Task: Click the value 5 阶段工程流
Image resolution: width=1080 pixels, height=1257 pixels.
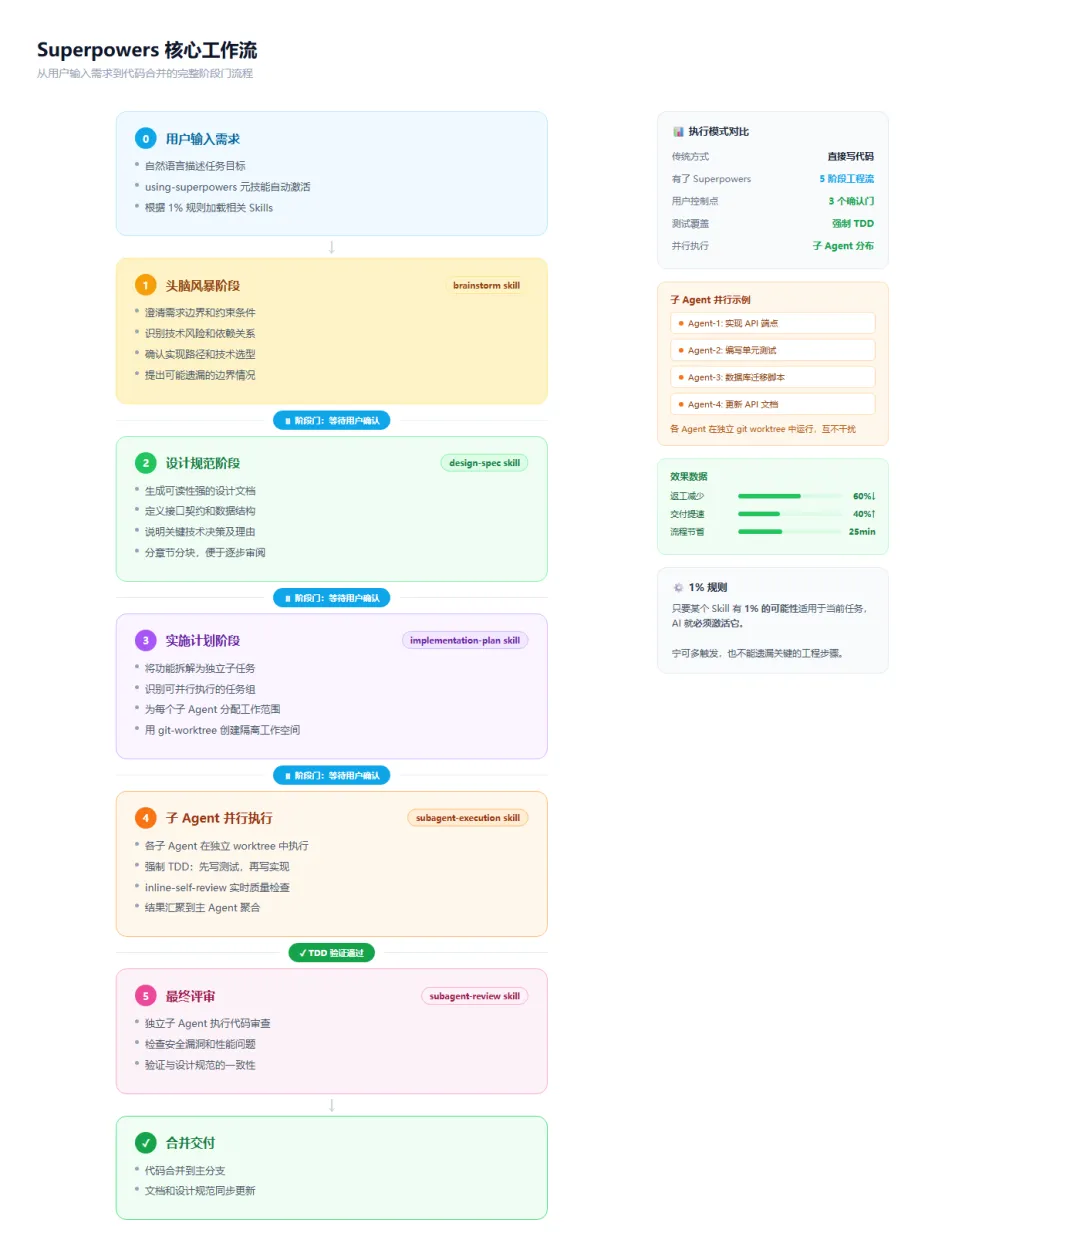Action: pos(847,179)
